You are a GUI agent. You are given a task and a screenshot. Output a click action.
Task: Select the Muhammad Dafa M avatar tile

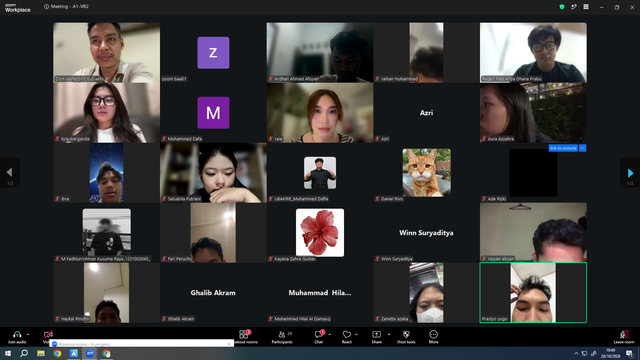coord(213,113)
